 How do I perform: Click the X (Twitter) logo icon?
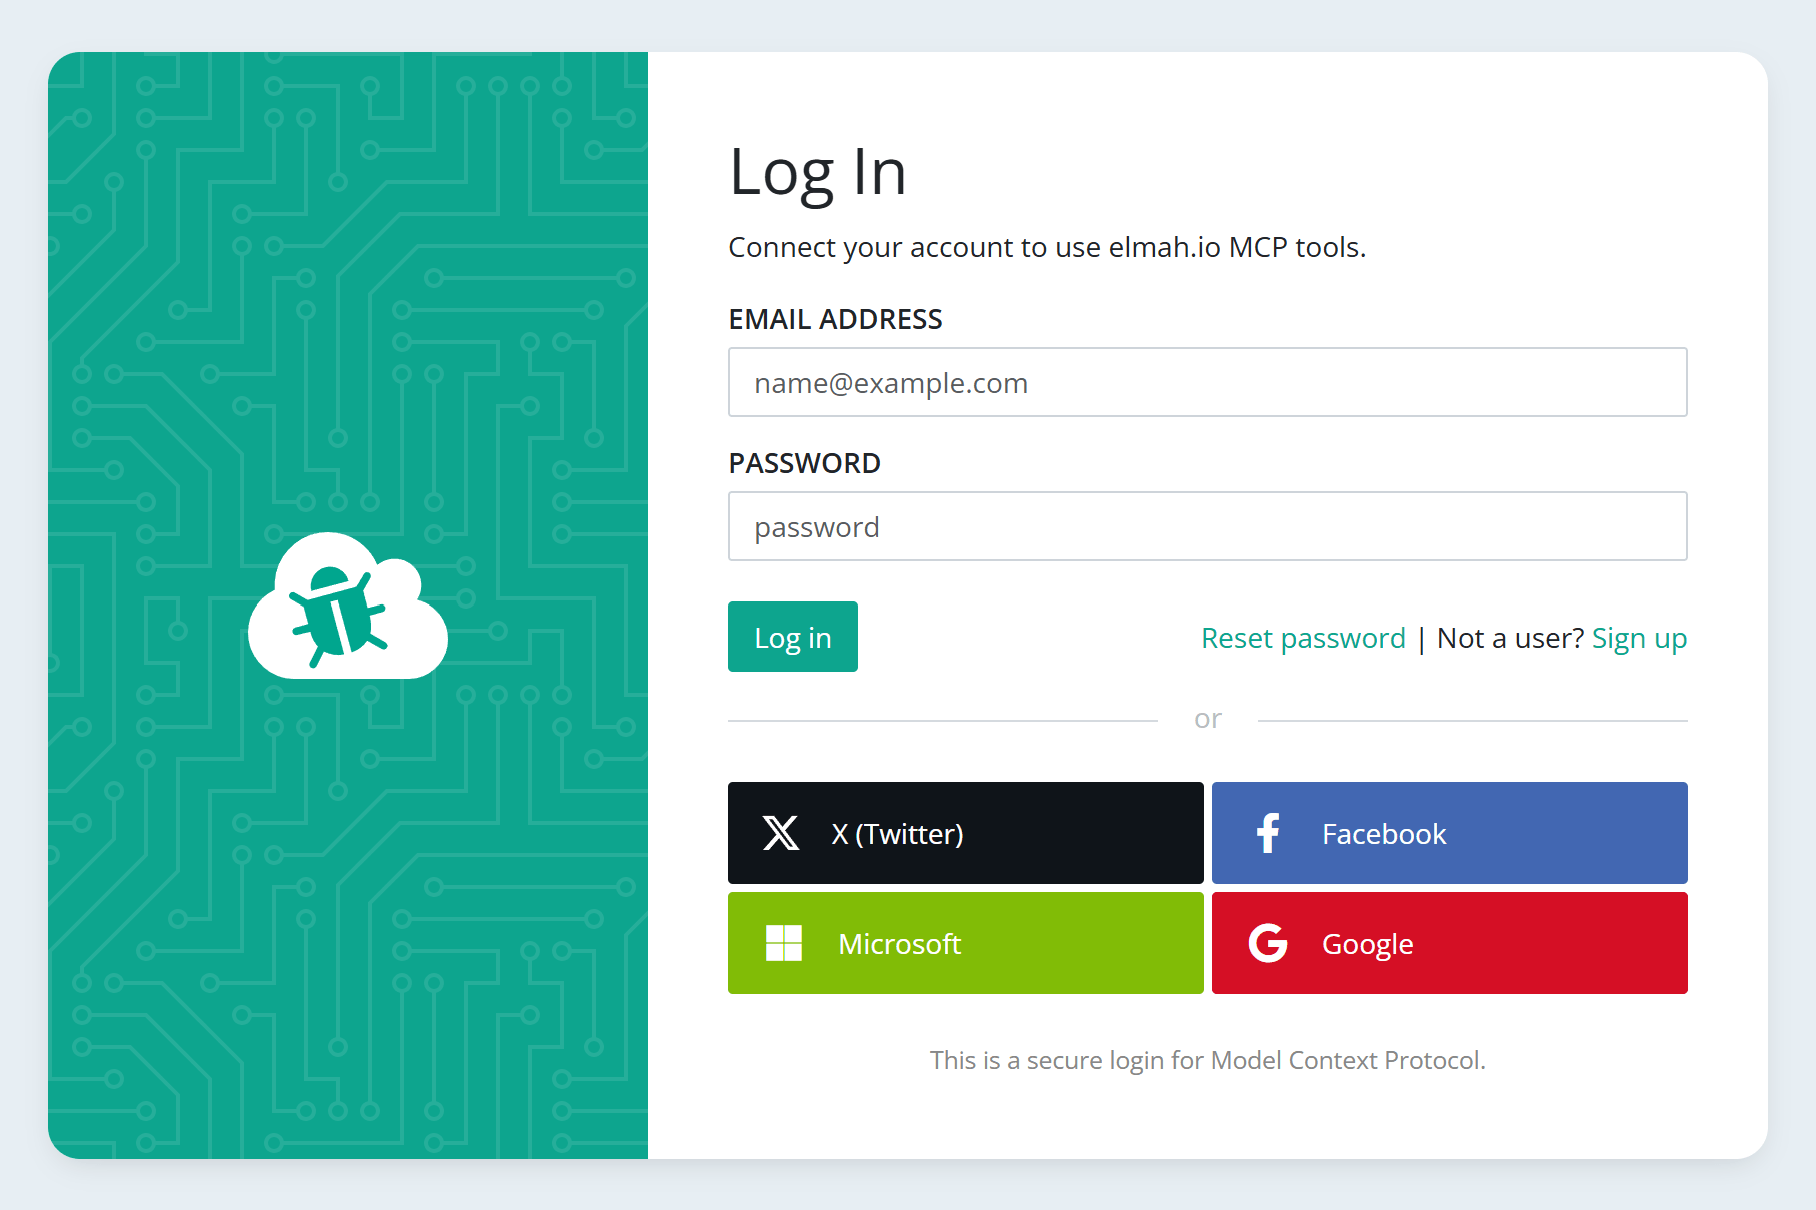click(781, 833)
